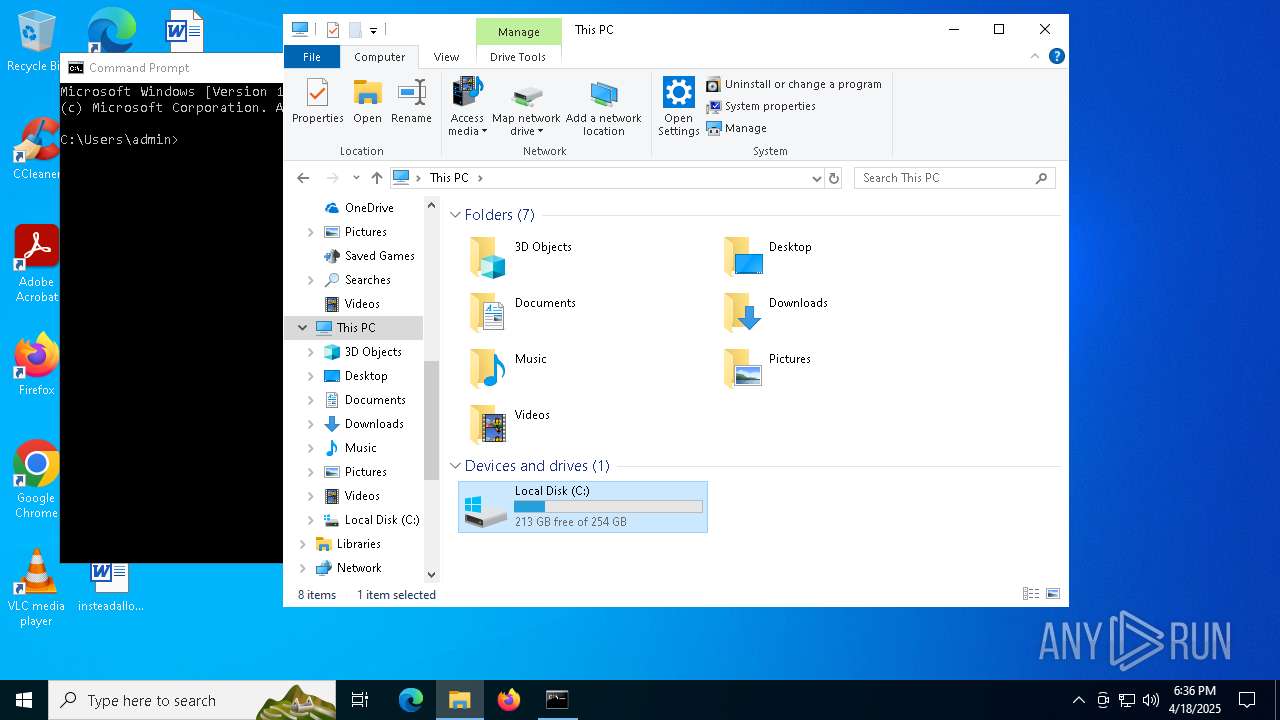Open Adobe Acrobat desktop shortcut

point(37,264)
